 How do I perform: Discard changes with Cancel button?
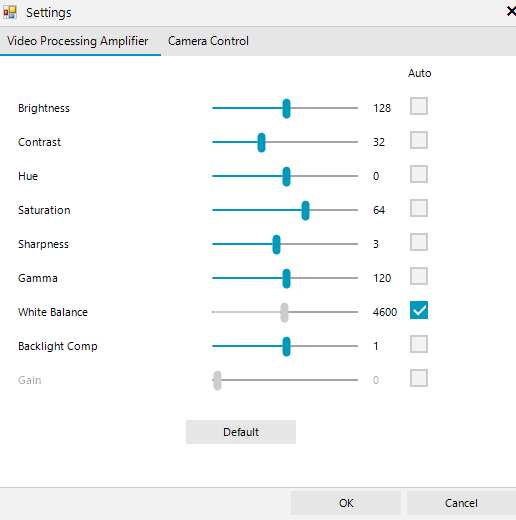tap(461, 503)
